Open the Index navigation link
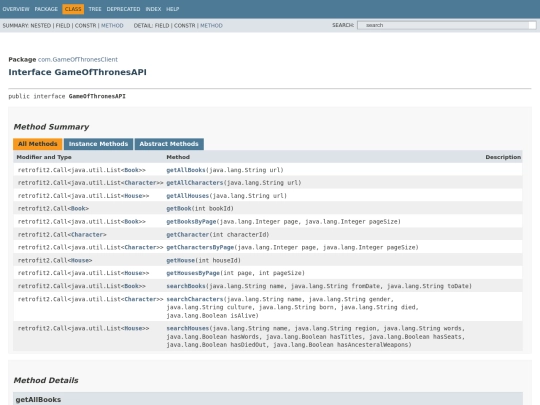Image resolution: width=540 pixels, height=405 pixels. pos(153,9)
